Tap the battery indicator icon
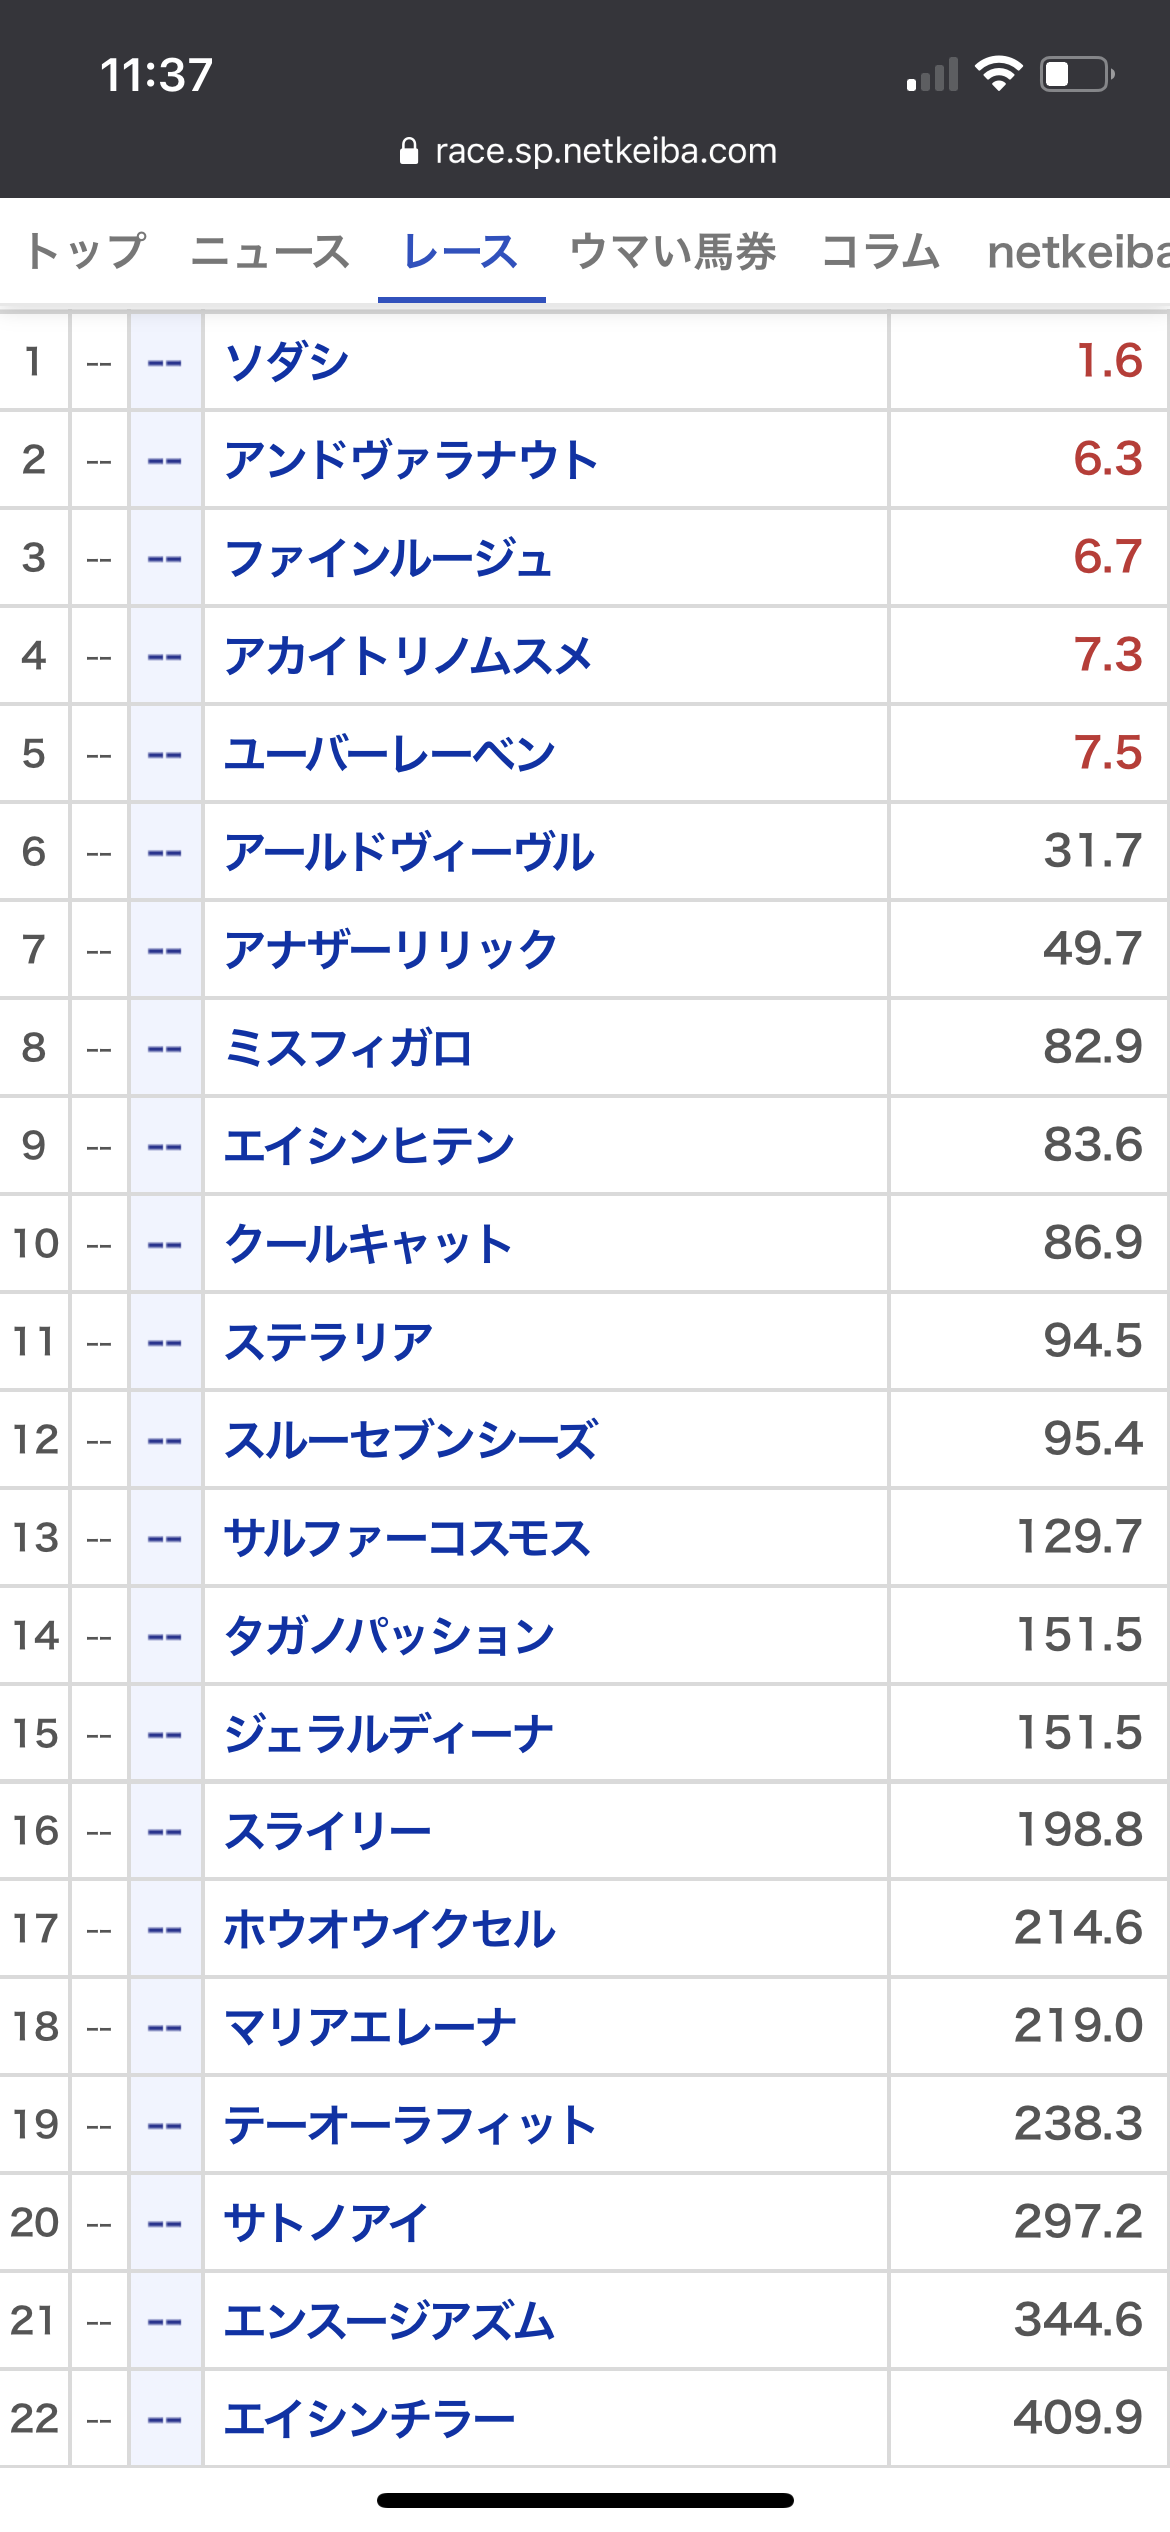 click(x=1077, y=74)
